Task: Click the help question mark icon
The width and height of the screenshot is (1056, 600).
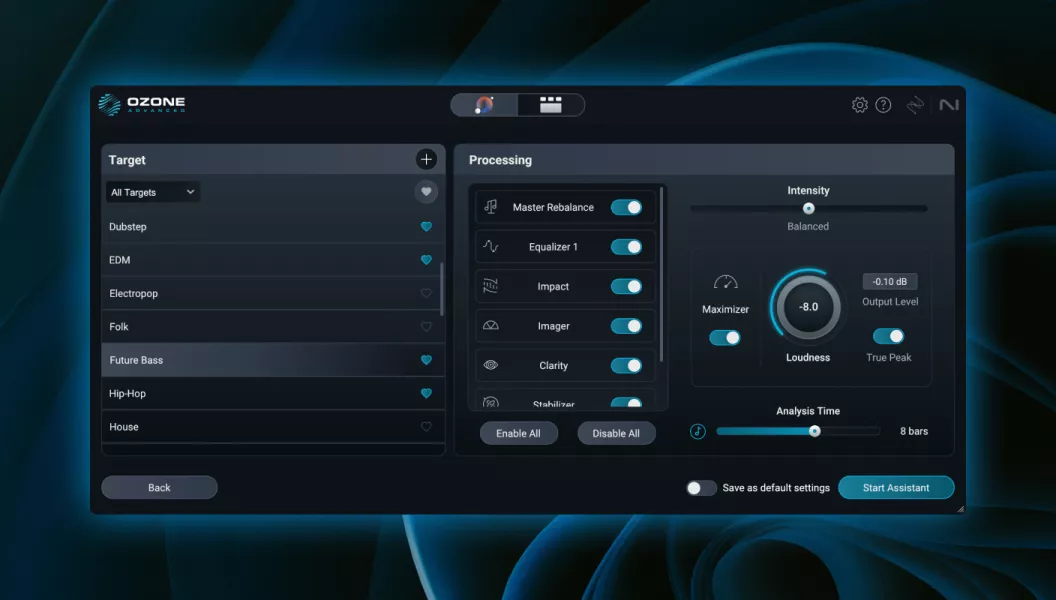Action: pyautogui.click(x=883, y=105)
